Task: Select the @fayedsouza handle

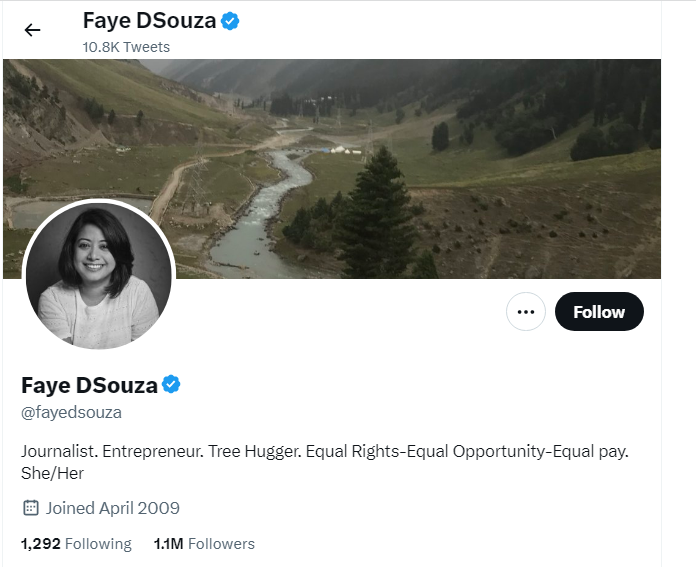Action: (x=71, y=412)
